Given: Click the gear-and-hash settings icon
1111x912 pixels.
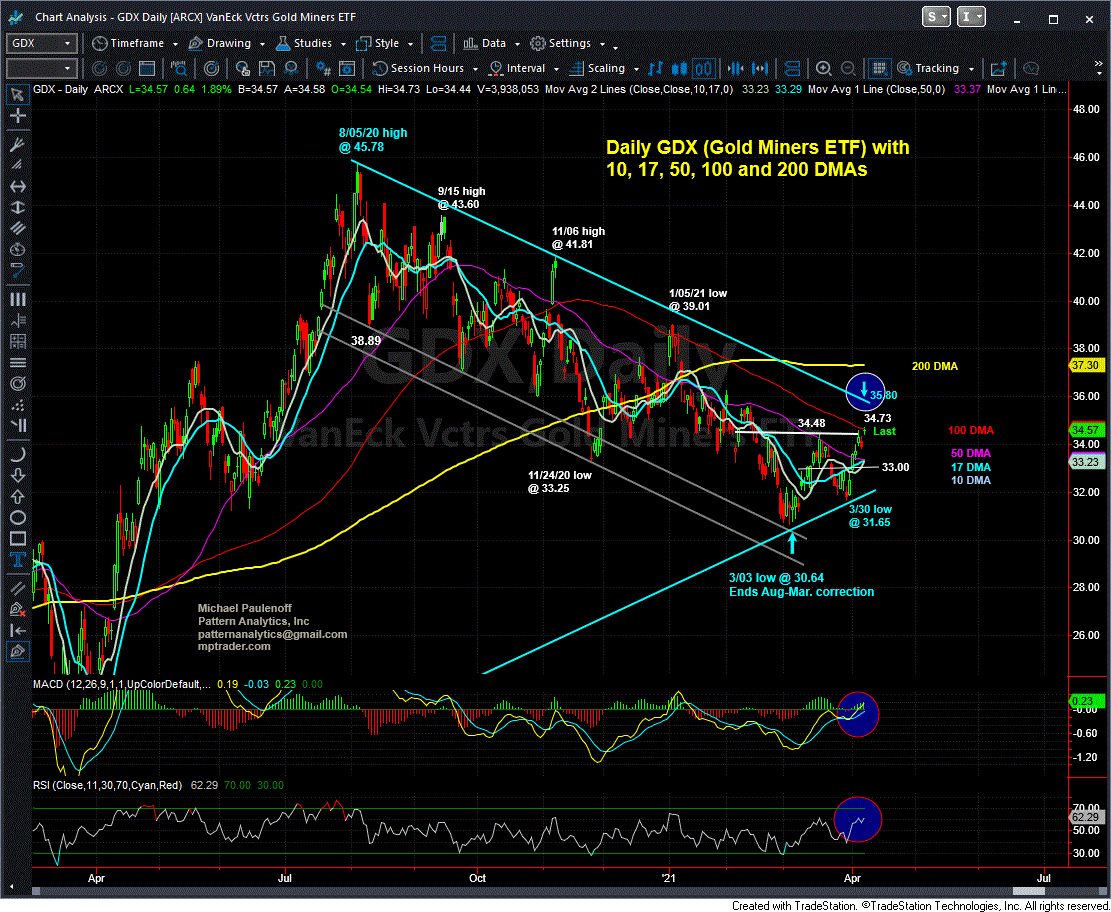Looking at the screenshot, I should click(325, 69).
